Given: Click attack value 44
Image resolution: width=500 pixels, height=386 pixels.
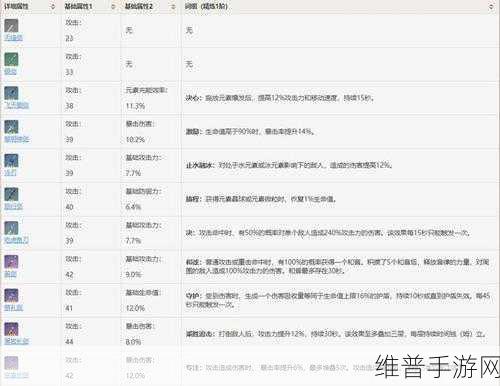Looking at the screenshot, I should (69, 342).
